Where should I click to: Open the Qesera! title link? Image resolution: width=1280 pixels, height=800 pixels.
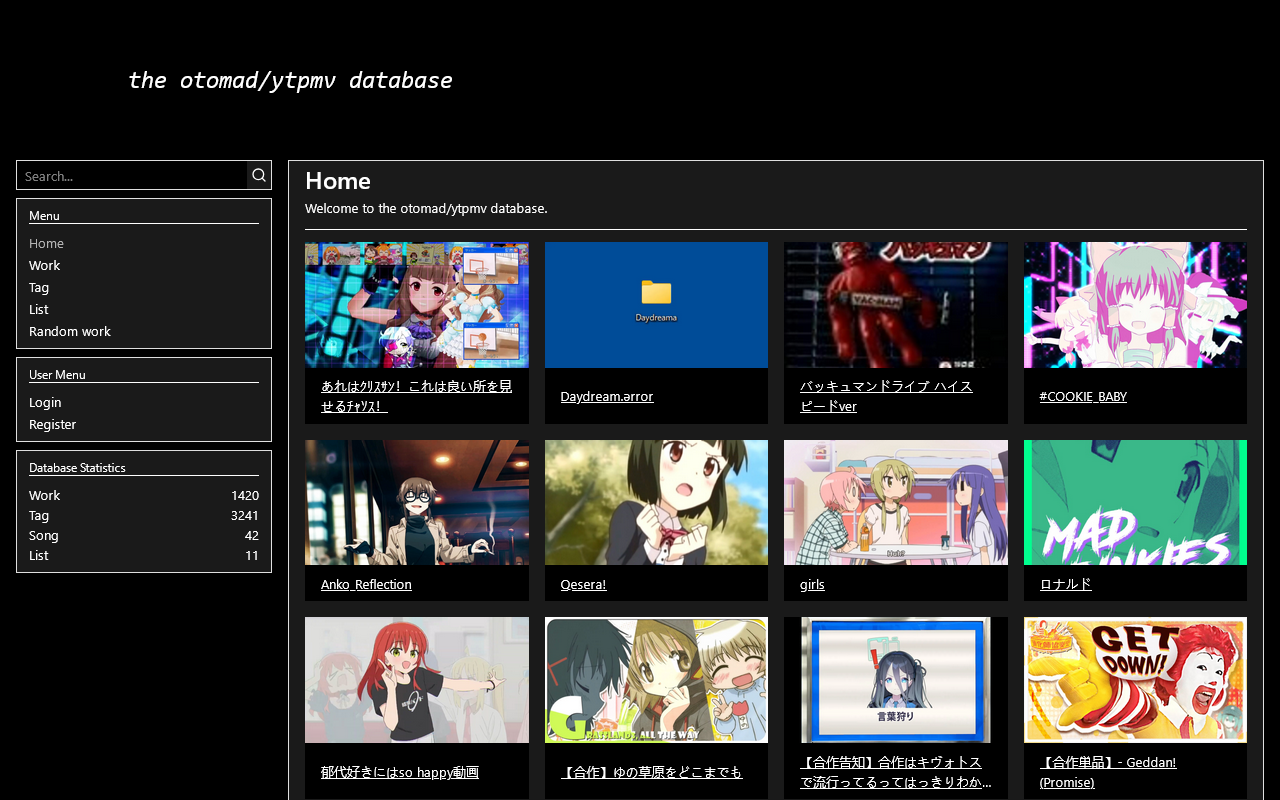tap(583, 584)
